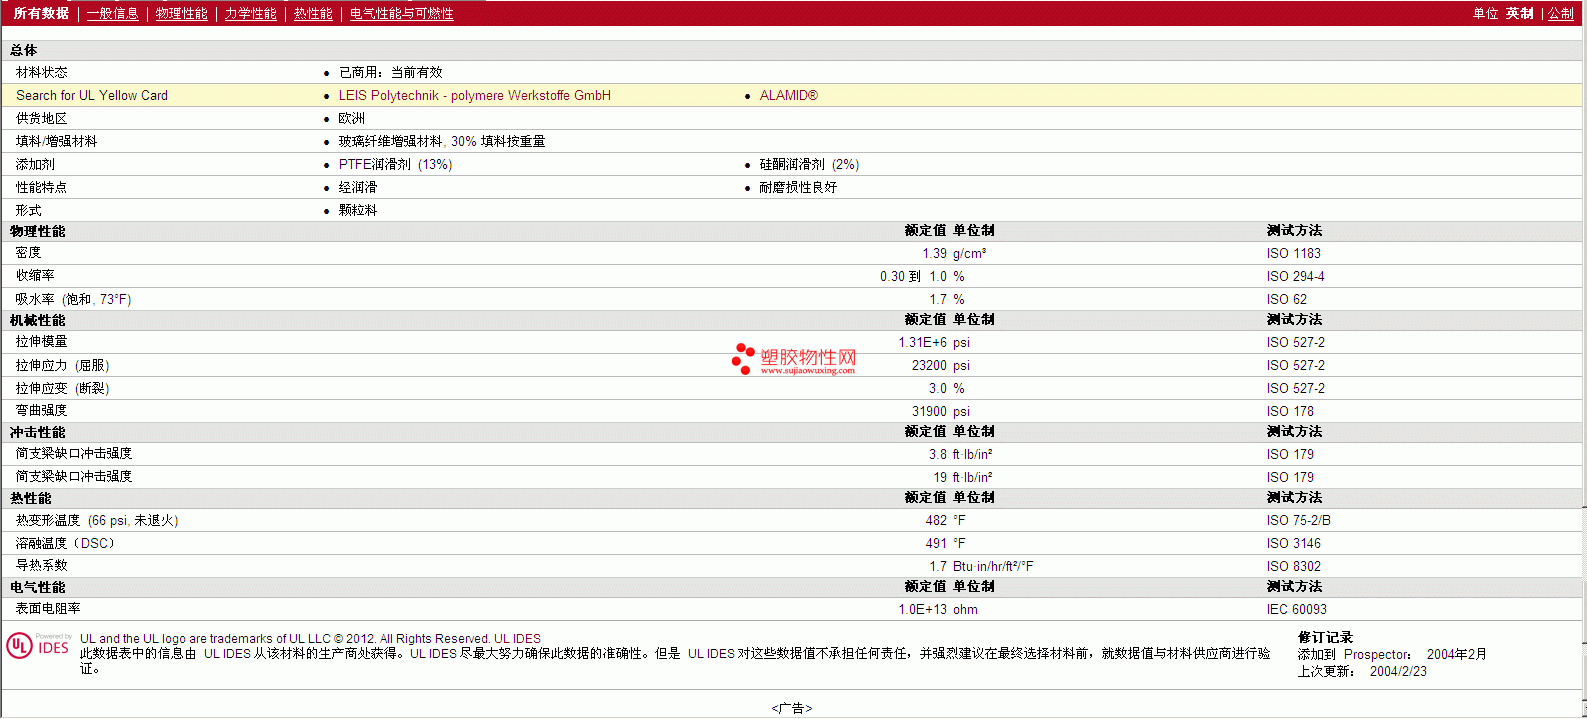Screen dimensions: 1587x719
Task: Switch to the 力学性能 tab
Action: click(x=250, y=13)
